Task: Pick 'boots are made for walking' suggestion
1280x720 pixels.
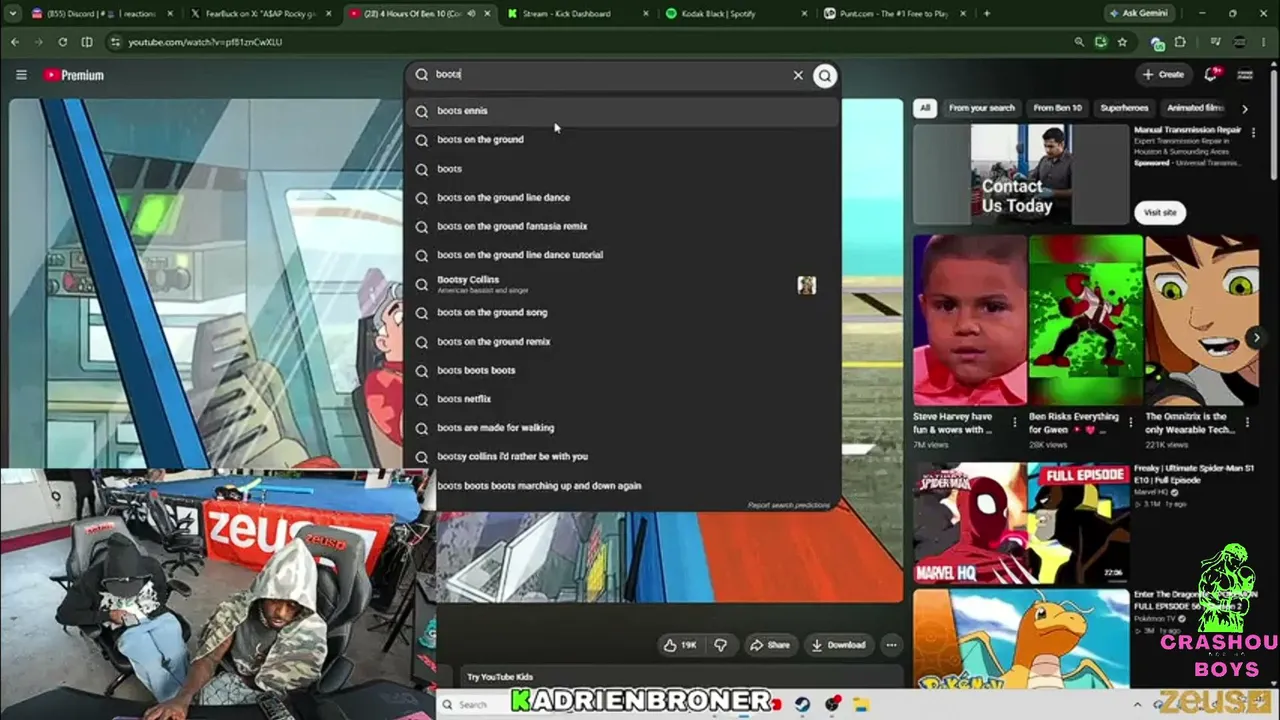Action: click(x=622, y=428)
